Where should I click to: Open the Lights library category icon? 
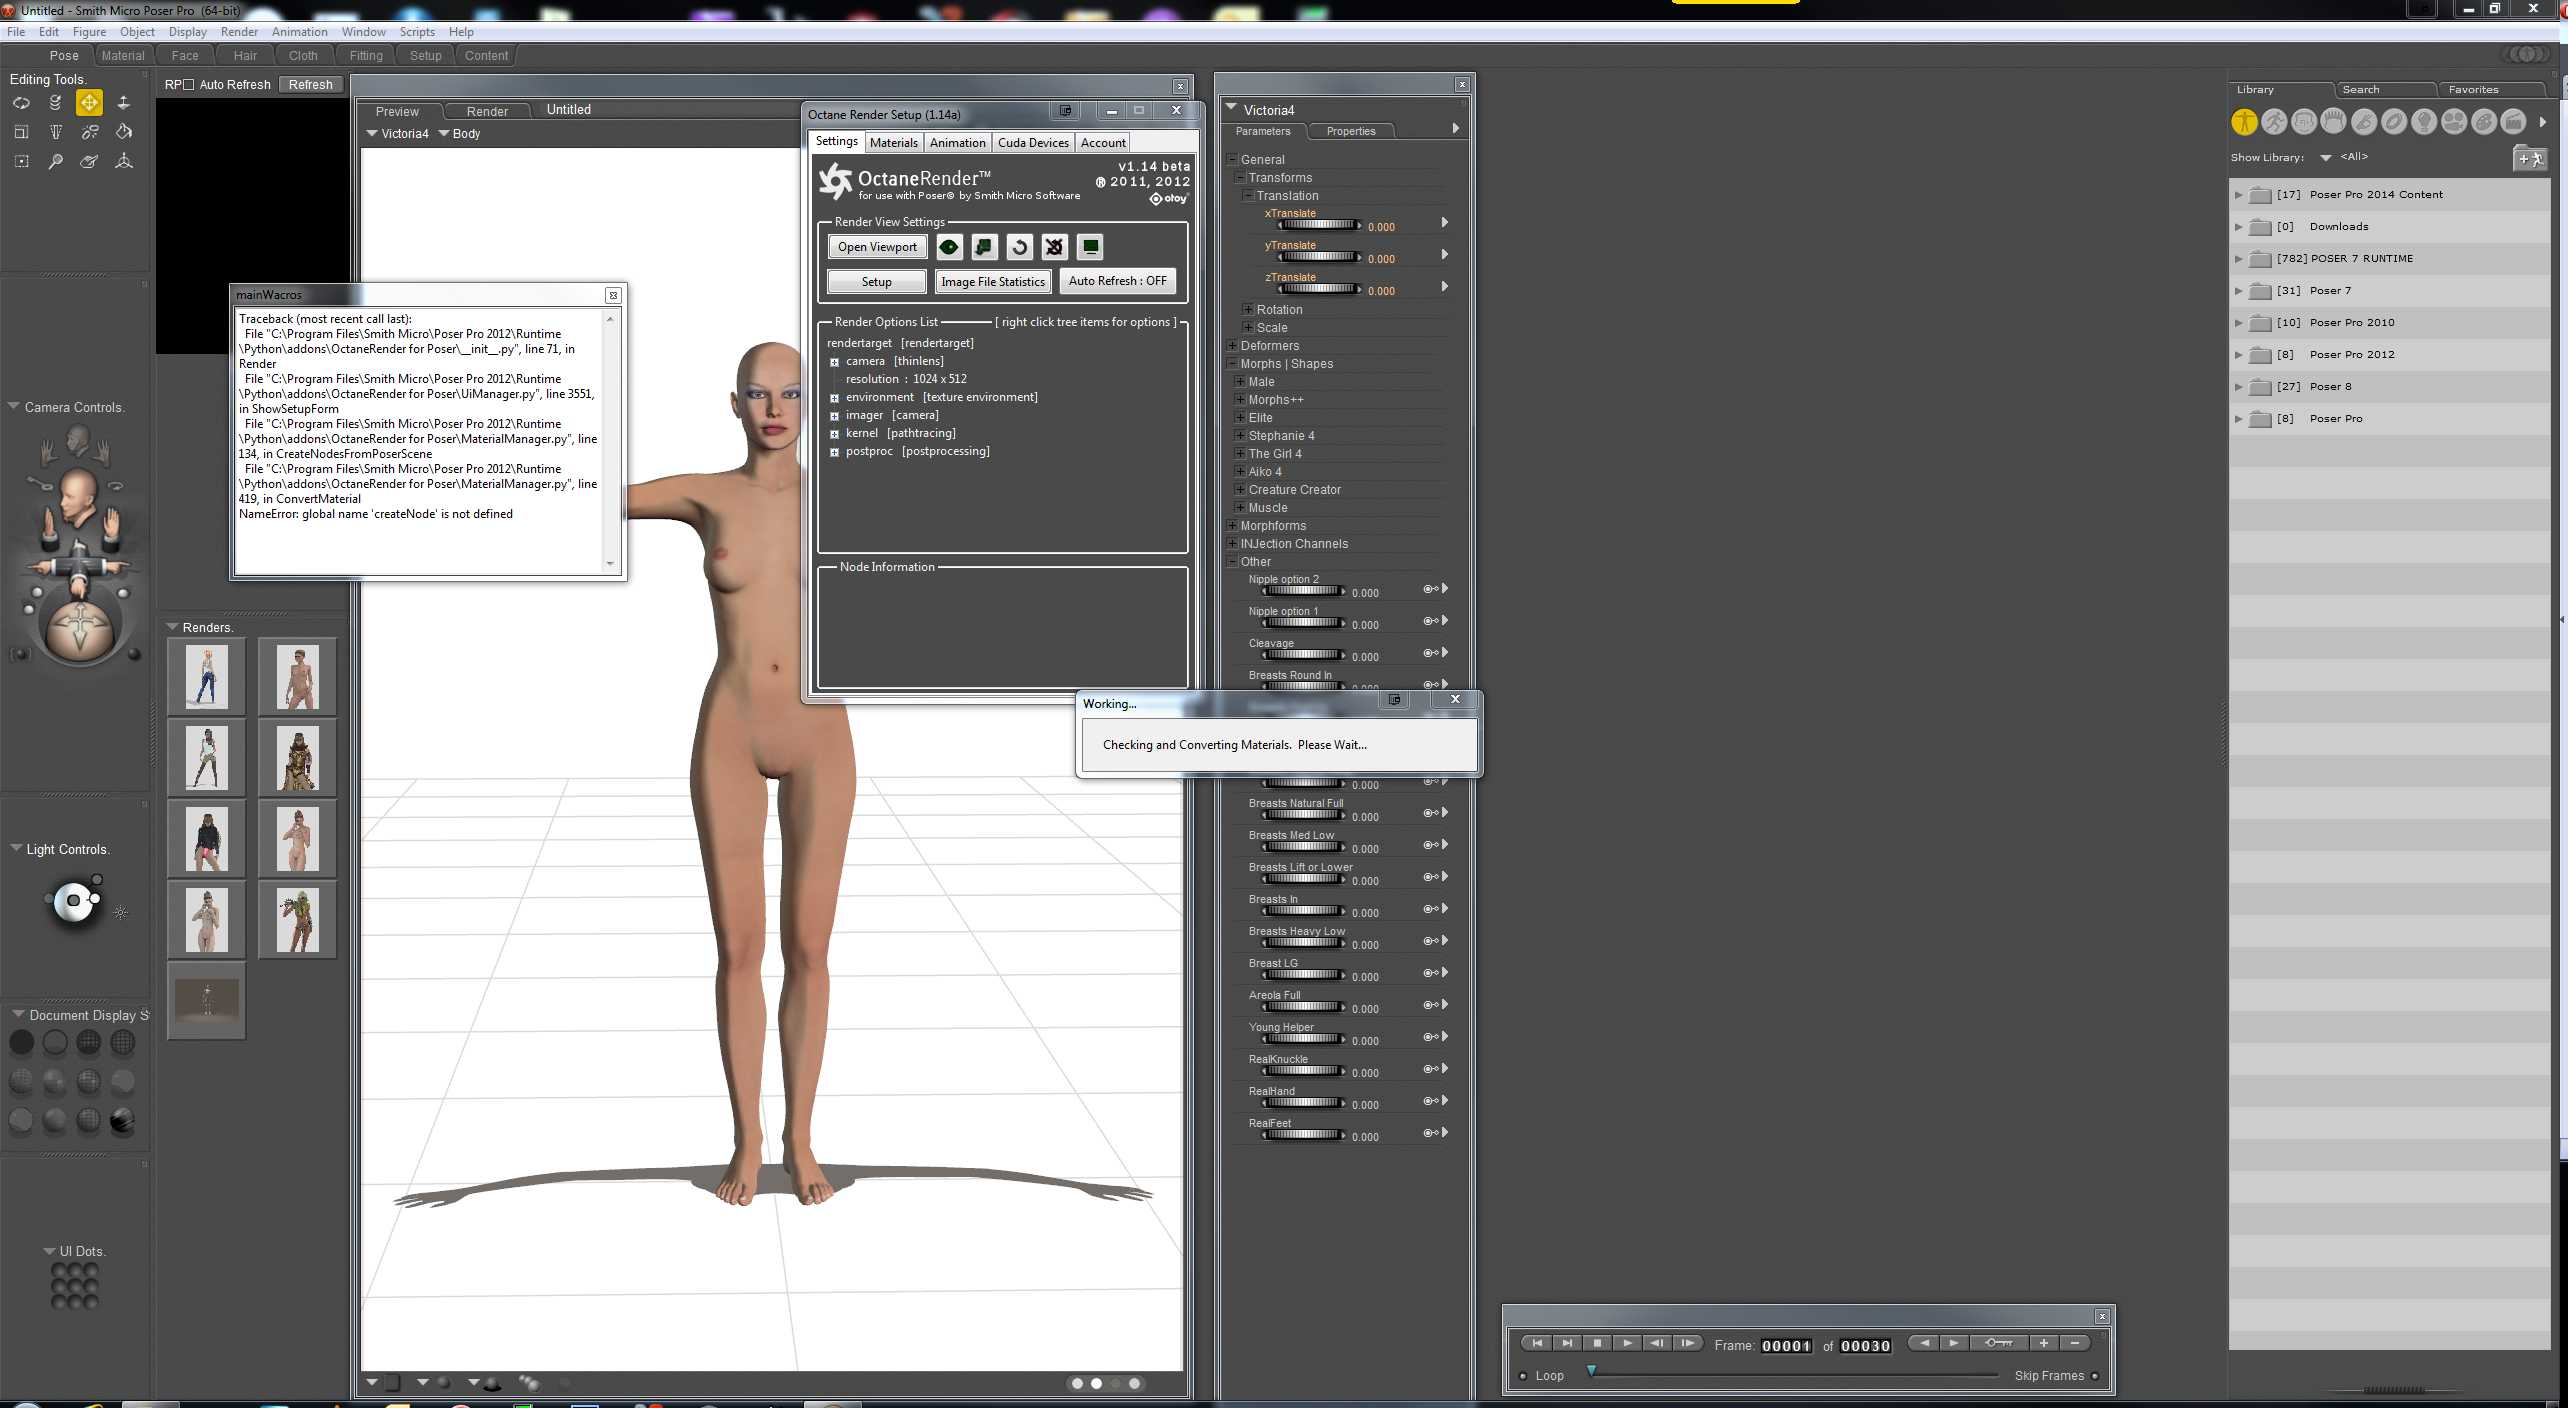[x=2424, y=122]
